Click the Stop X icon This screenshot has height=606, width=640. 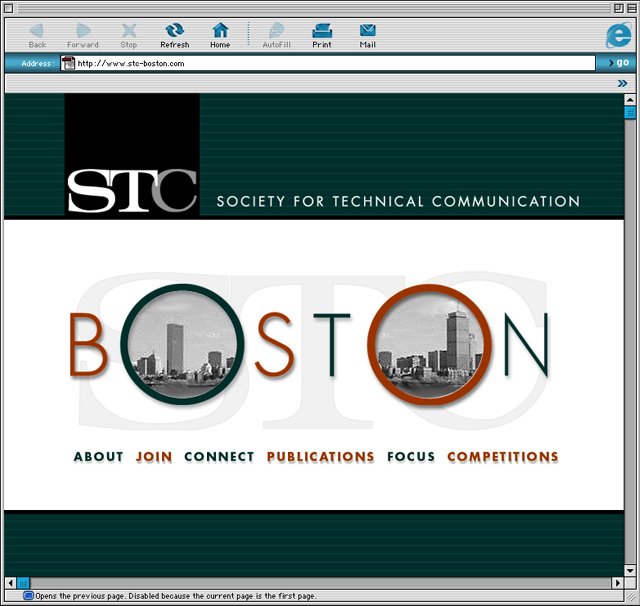click(x=129, y=31)
